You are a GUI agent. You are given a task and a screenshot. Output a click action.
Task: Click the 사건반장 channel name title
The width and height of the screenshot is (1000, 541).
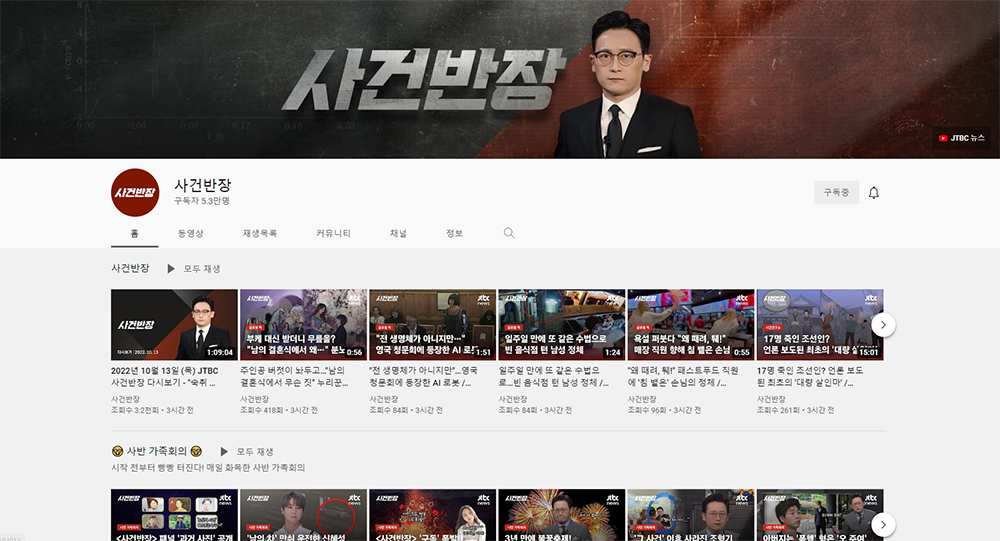coord(203,185)
